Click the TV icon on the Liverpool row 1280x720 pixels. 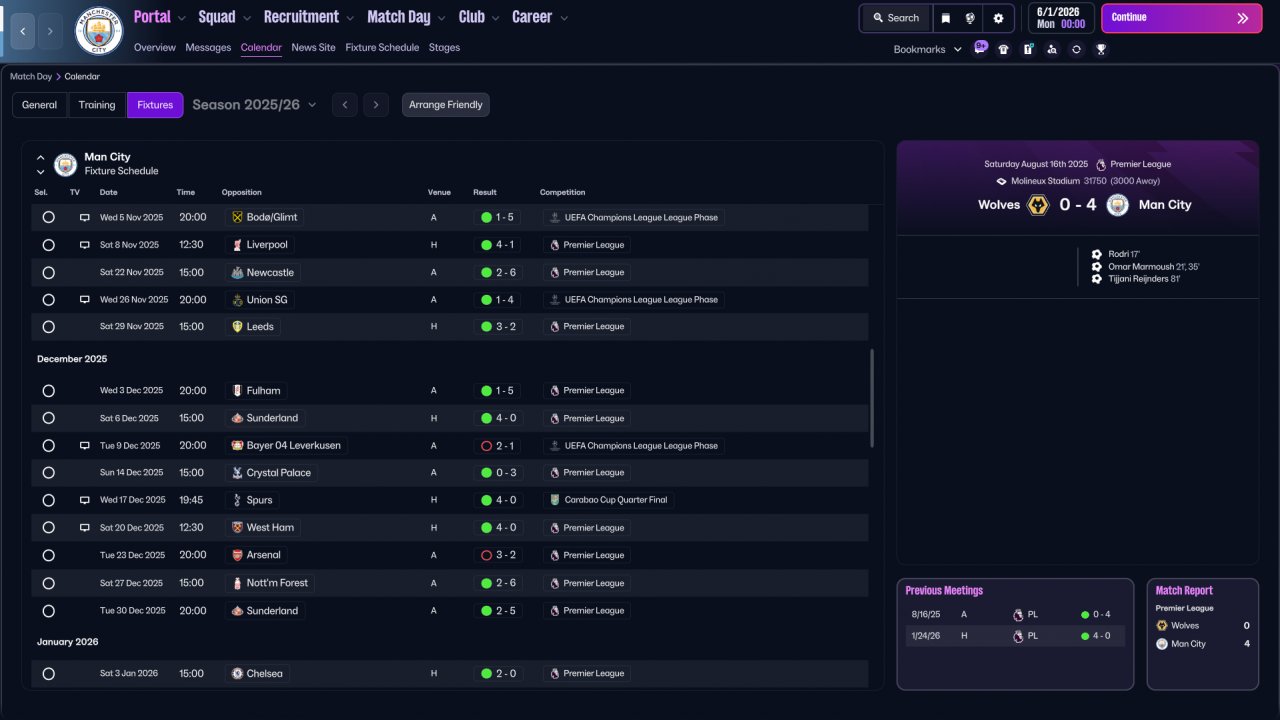tap(85, 245)
